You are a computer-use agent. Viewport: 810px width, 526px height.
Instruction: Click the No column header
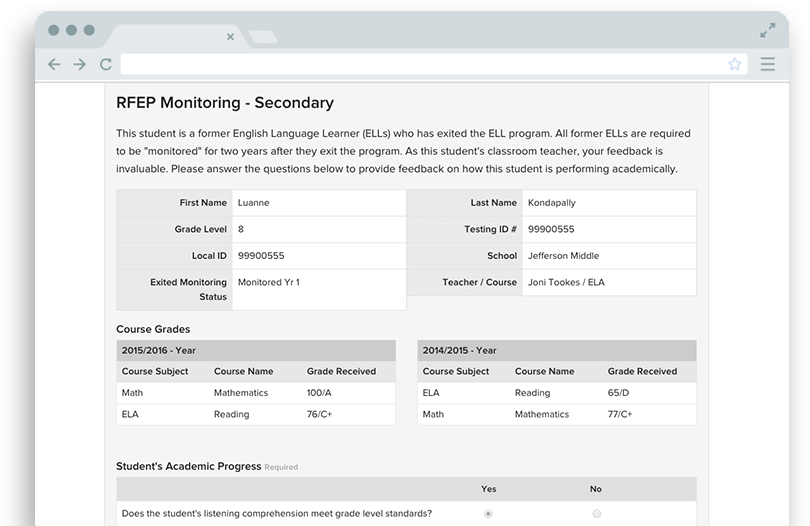(x=596, y=489)
